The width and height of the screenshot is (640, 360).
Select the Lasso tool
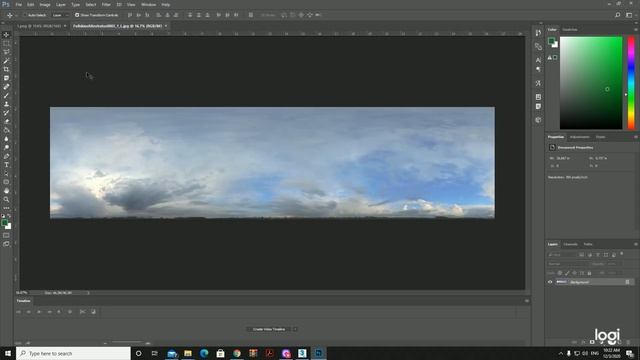(6, 52)
